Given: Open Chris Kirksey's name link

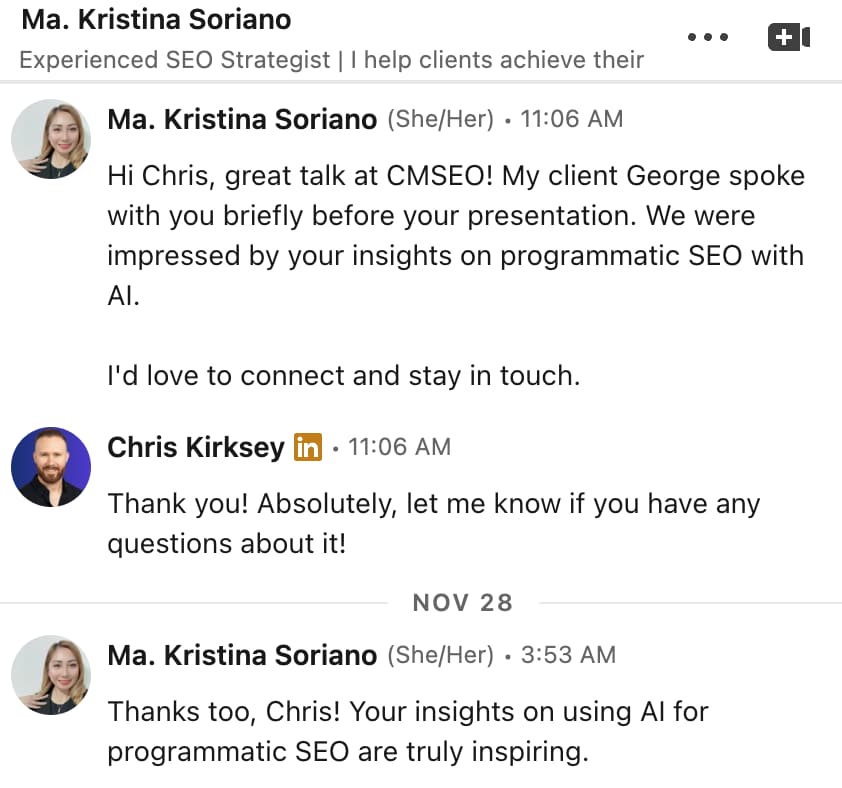Looking at the screenshot, I should click(196, 447).
